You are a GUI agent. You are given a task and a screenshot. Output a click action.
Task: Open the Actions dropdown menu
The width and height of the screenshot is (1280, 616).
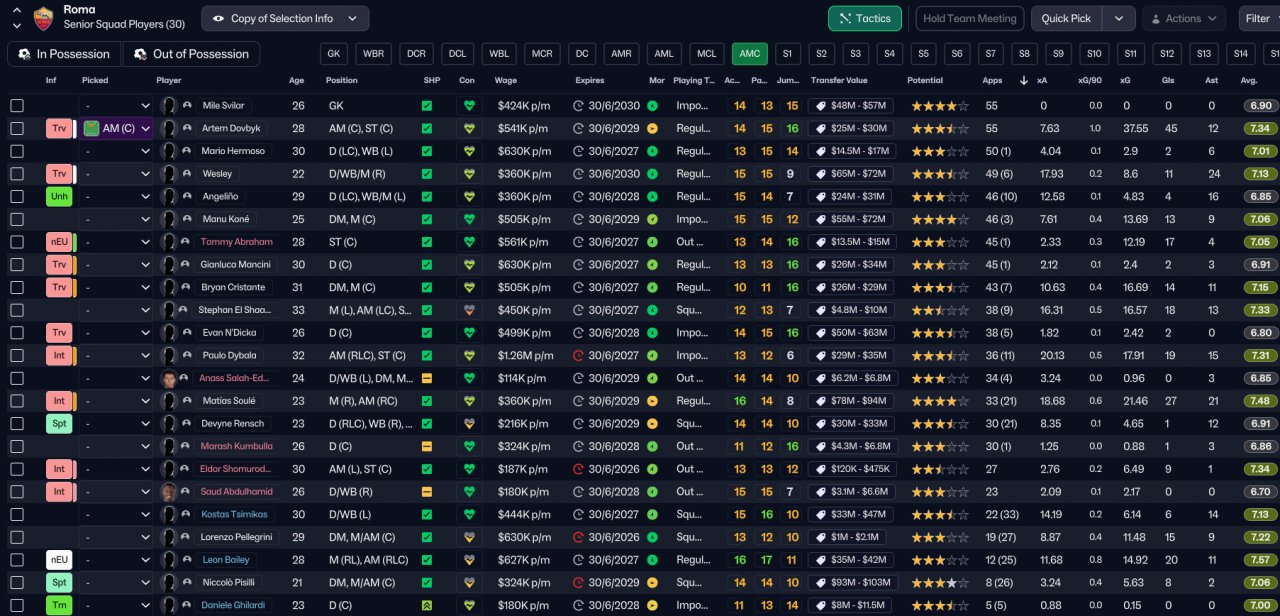click(x=1183, y=18)
